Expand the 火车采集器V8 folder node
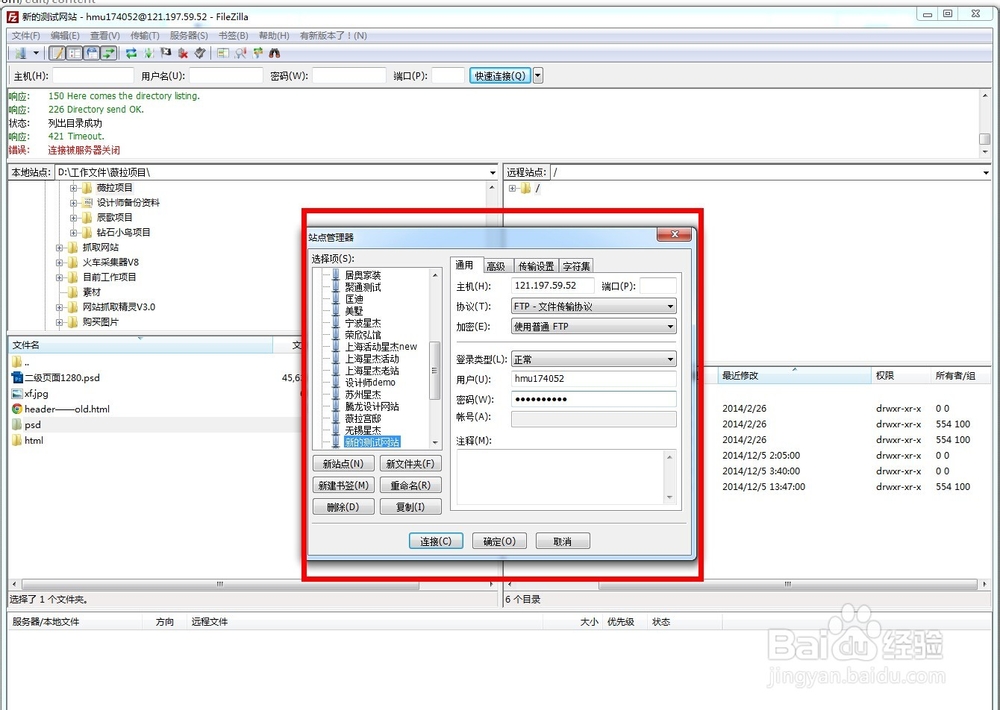This screenshot has width=1000, height=710. (x=59, y=262)
